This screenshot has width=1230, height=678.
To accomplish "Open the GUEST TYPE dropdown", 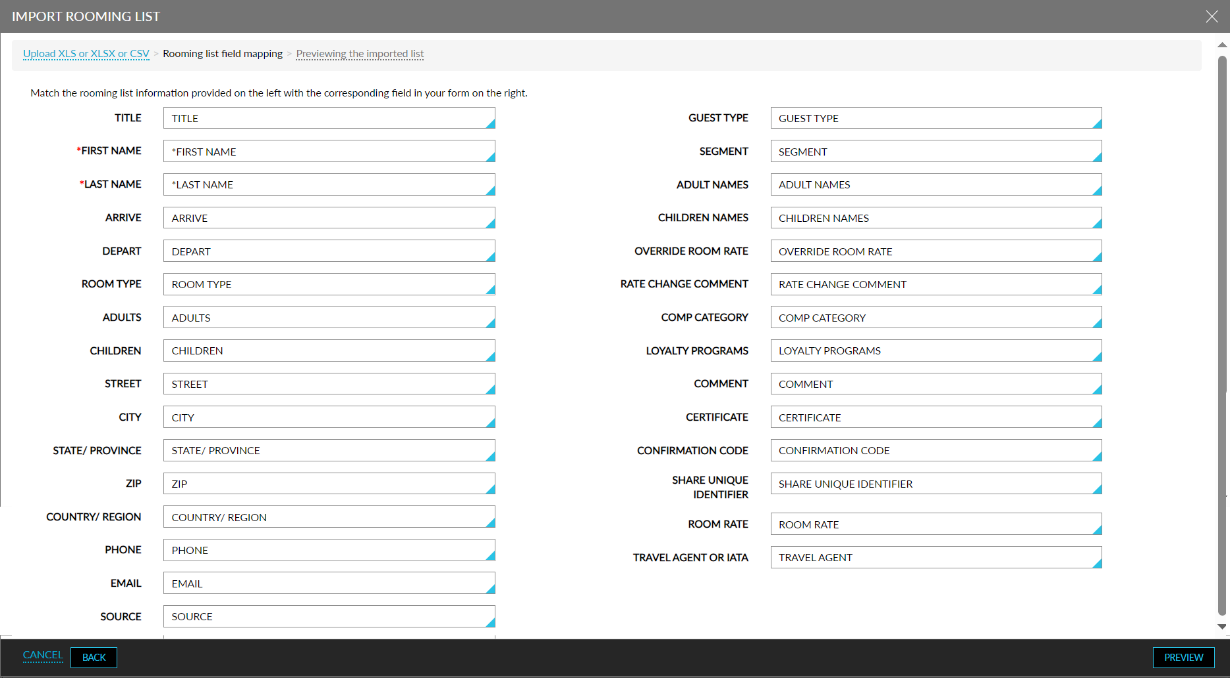I will point(935,118).
